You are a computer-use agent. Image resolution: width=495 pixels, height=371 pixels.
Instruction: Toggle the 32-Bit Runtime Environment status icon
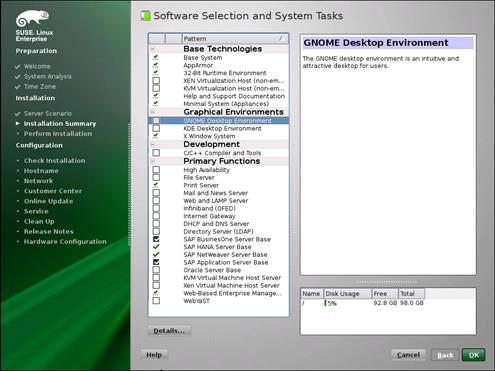tap(156, 73)
